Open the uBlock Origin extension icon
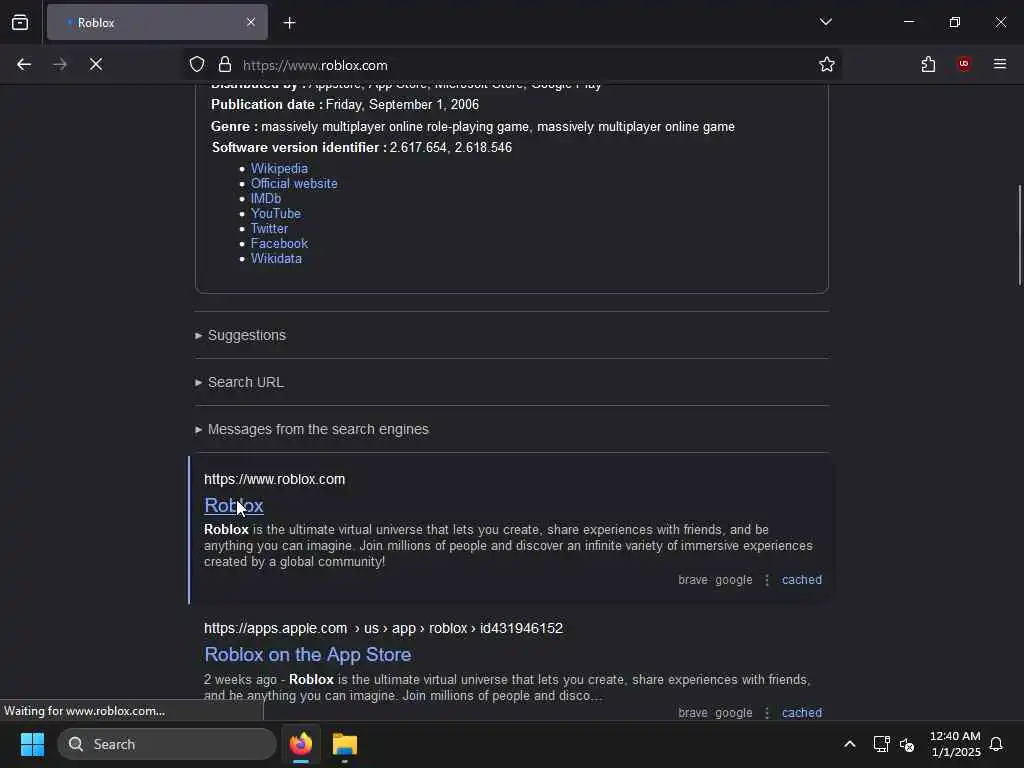Image resolution: width=1024 pixels, height=768 pixels. (x=964, y=64)
